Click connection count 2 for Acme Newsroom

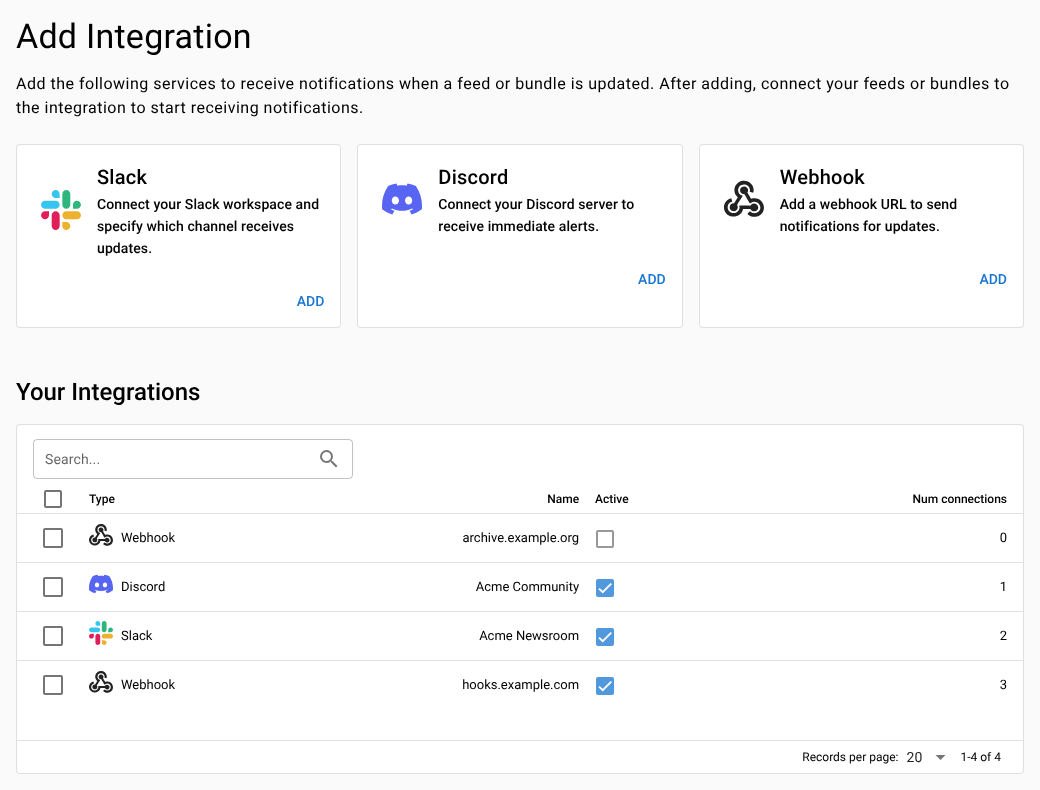pyautogui.click(x=1003, y=635)
